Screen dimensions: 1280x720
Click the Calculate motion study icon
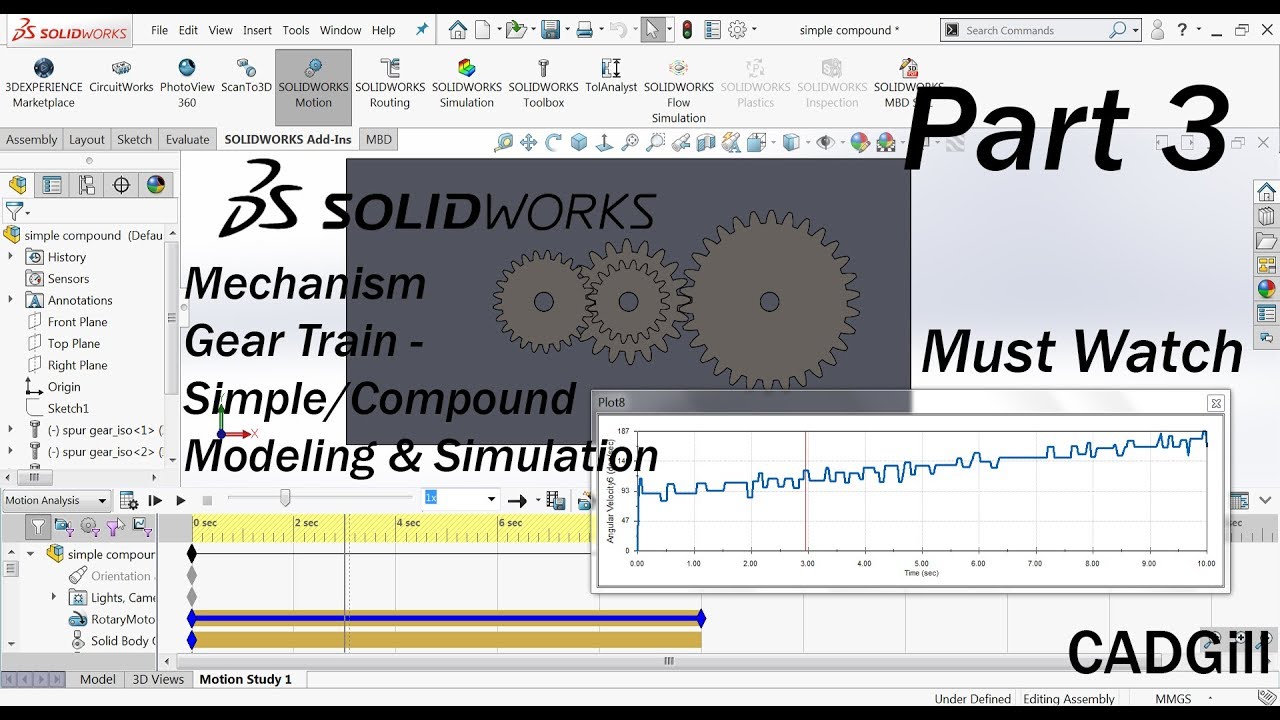[x=129, y=500]
